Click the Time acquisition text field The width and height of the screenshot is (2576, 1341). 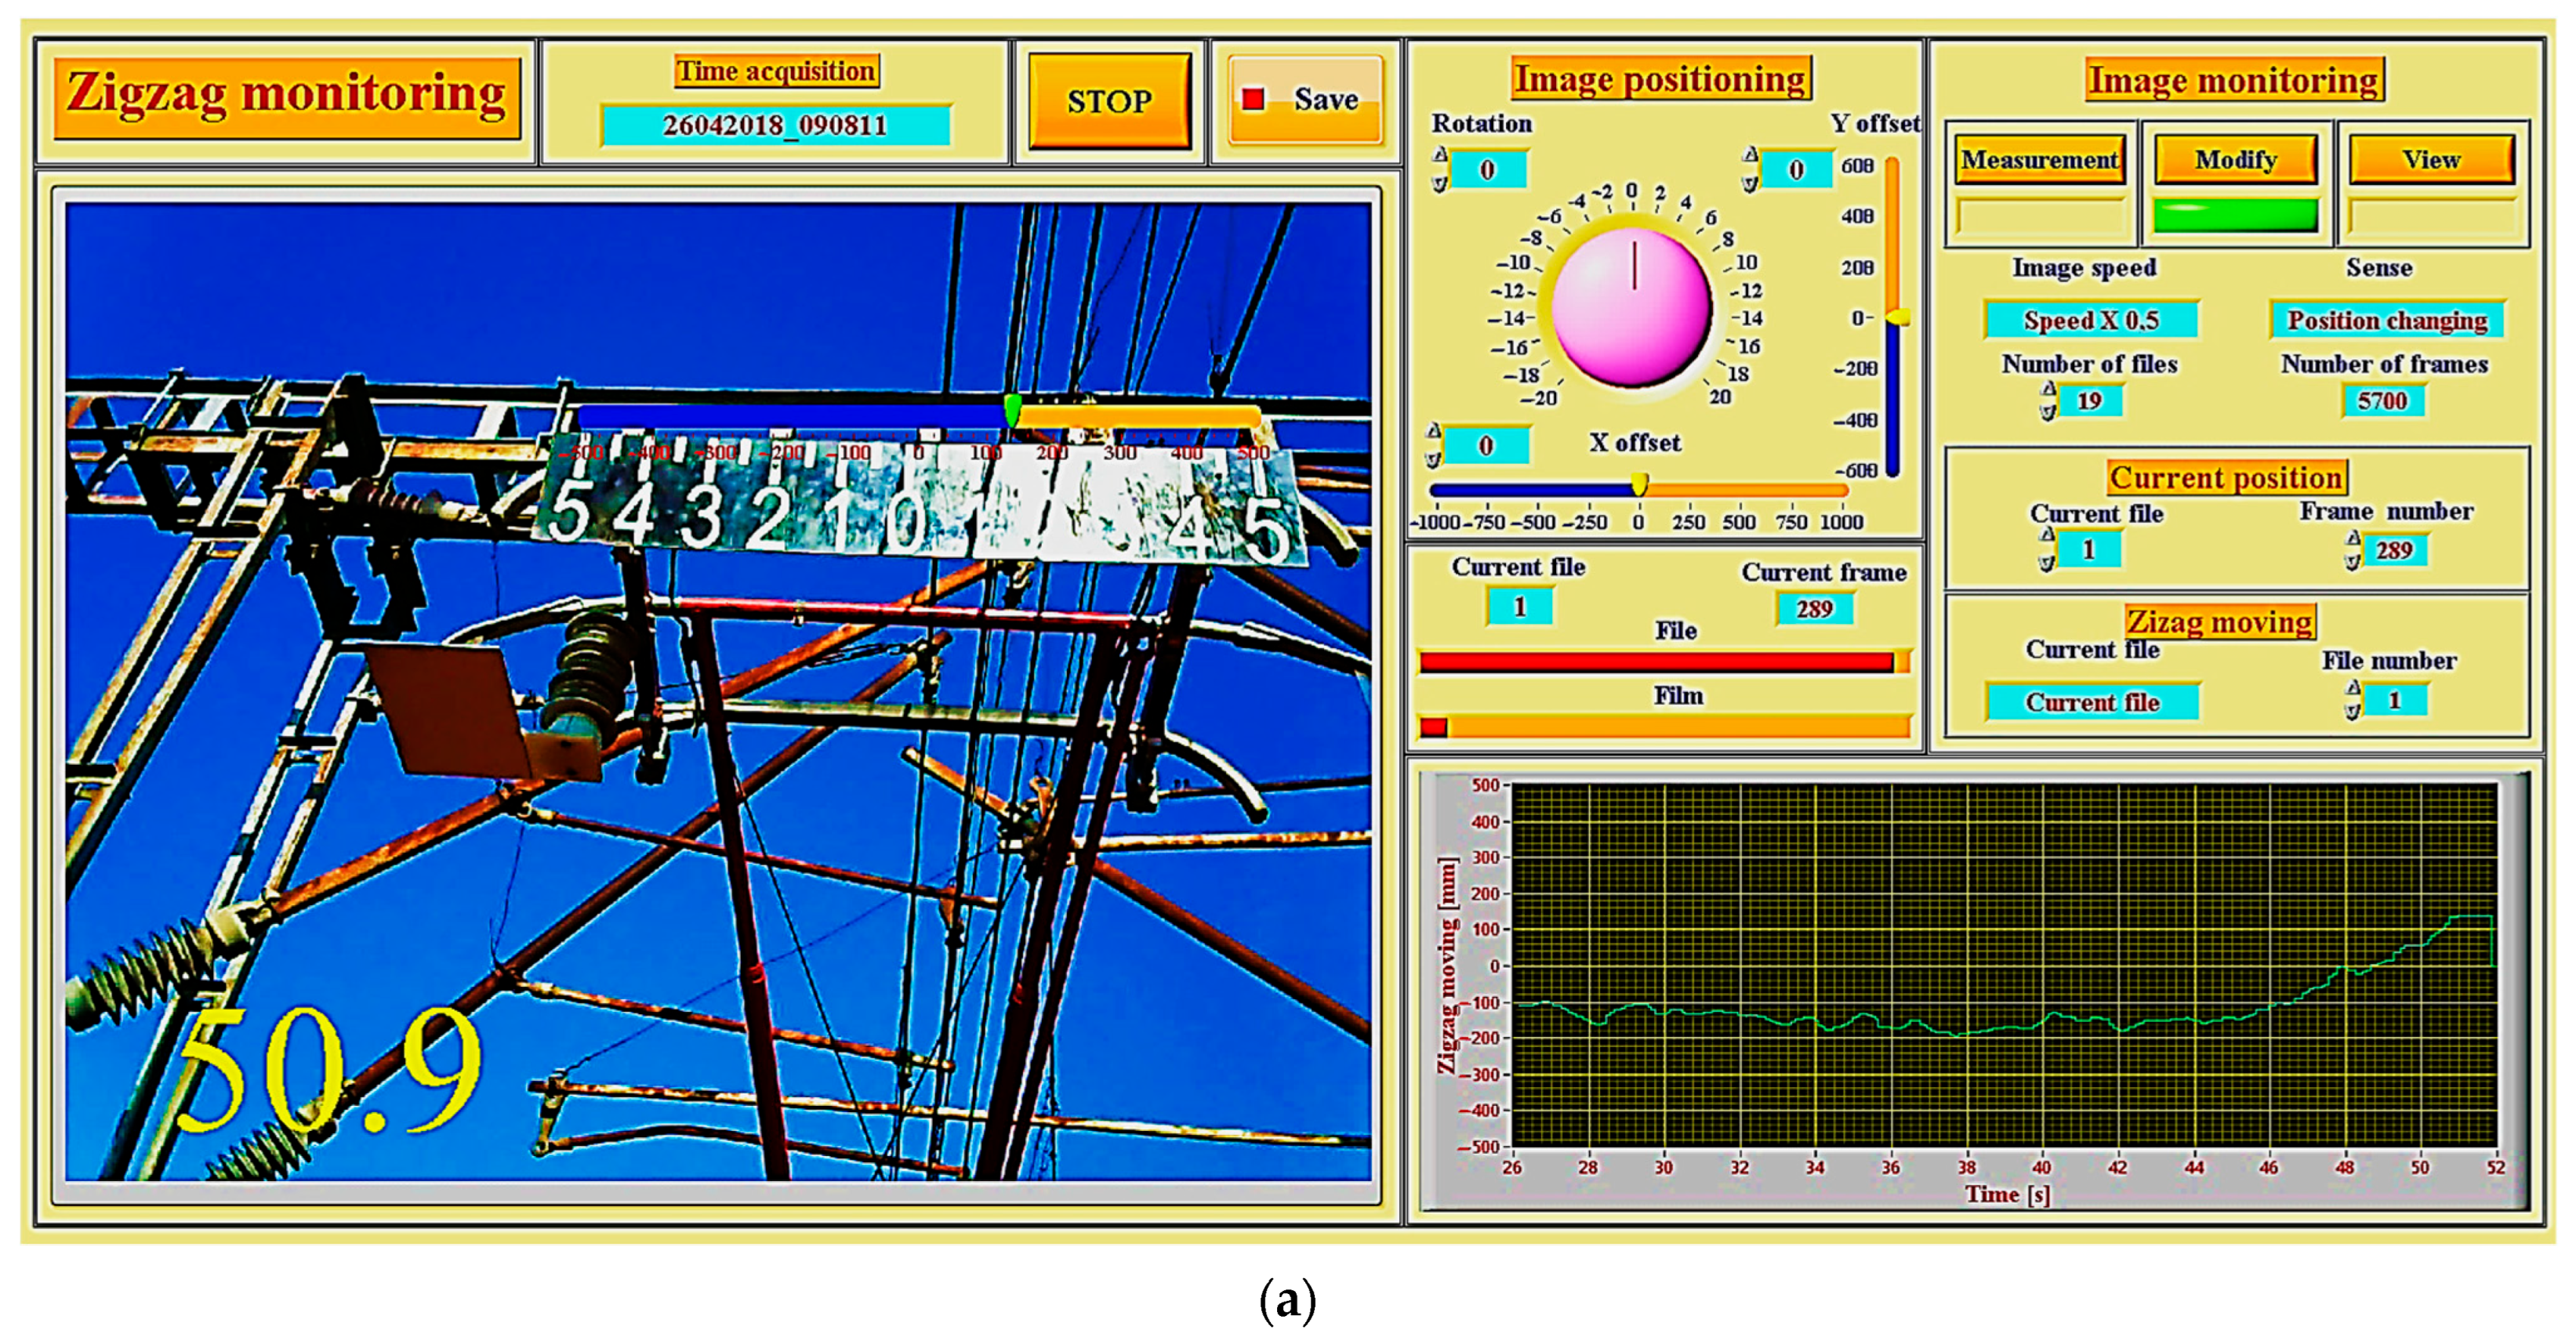point(775,125)
